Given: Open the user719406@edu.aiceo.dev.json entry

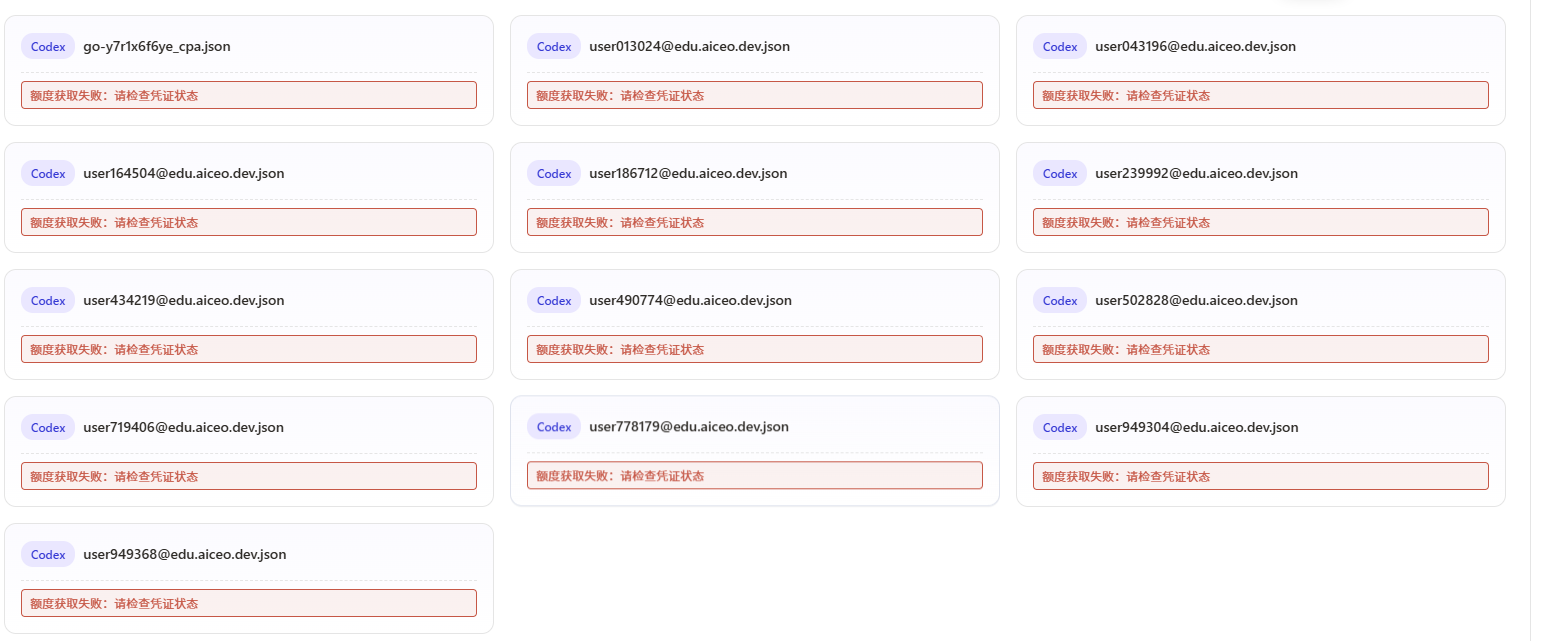Looking at the screenshot, I should [184, 427].
